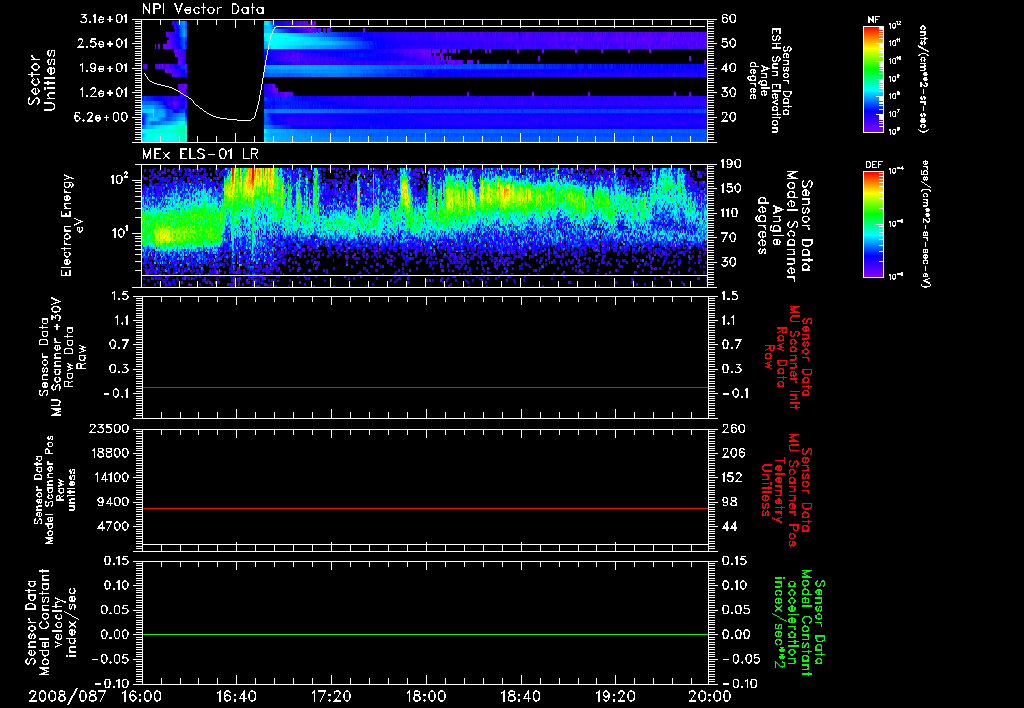Select the "Sector Unitless" axis label
The image size is (1024, 708).
(x=42, y=82)
